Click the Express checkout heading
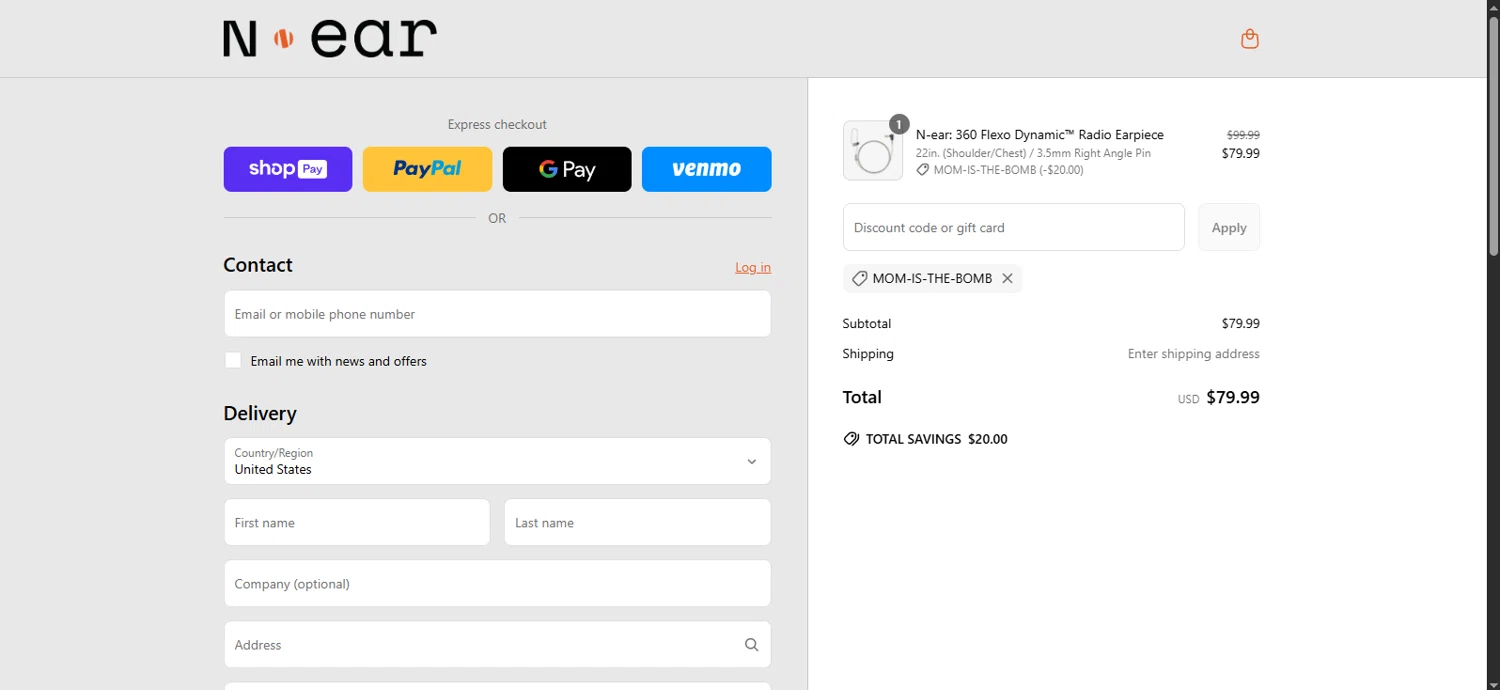The height and width of the screenshot is (690, 1500). (497, 125)
